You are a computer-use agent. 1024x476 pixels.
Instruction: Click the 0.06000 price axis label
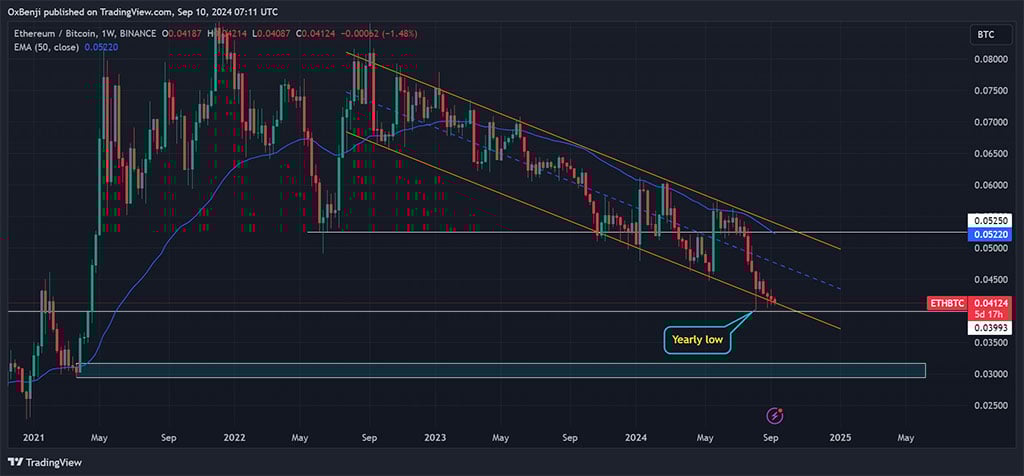point(989,185)
